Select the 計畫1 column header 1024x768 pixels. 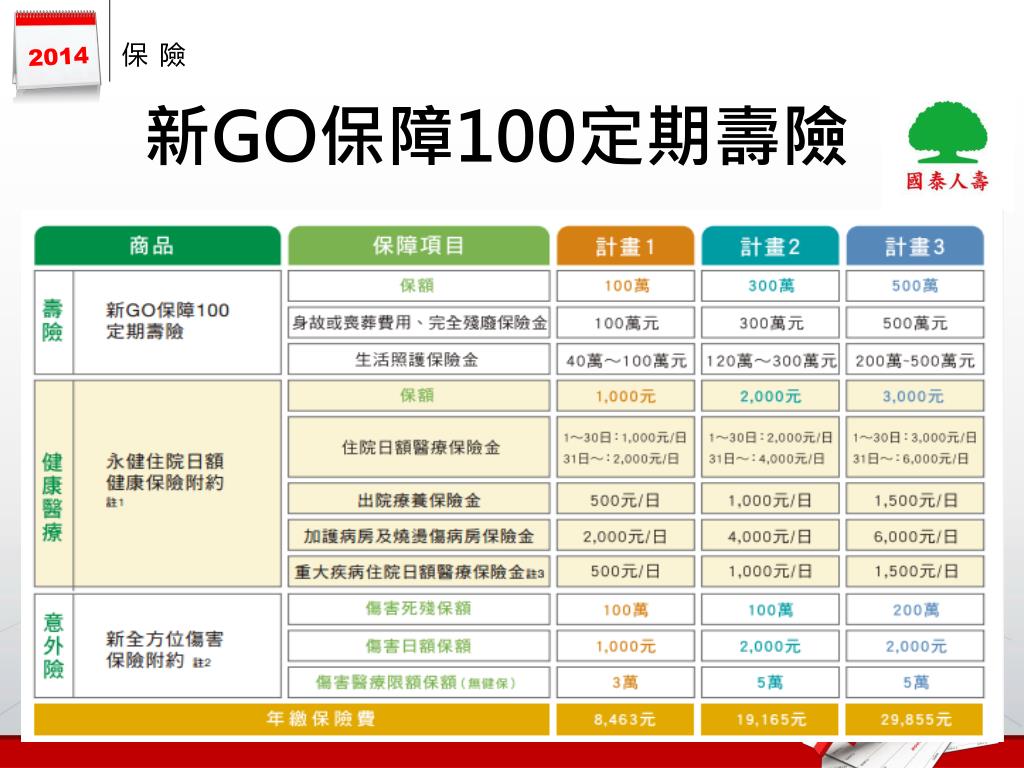(625, 246)
